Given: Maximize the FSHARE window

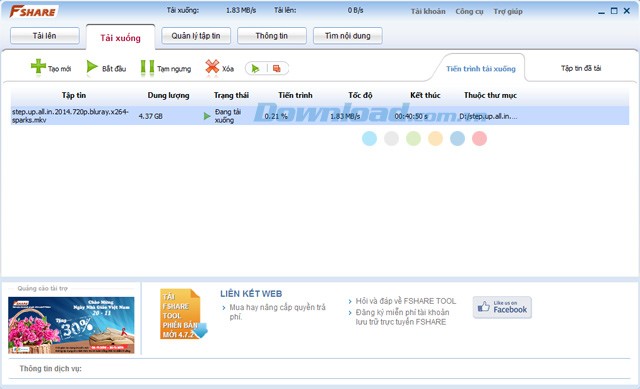Looking at the screenshot, I should pos(614,11).
